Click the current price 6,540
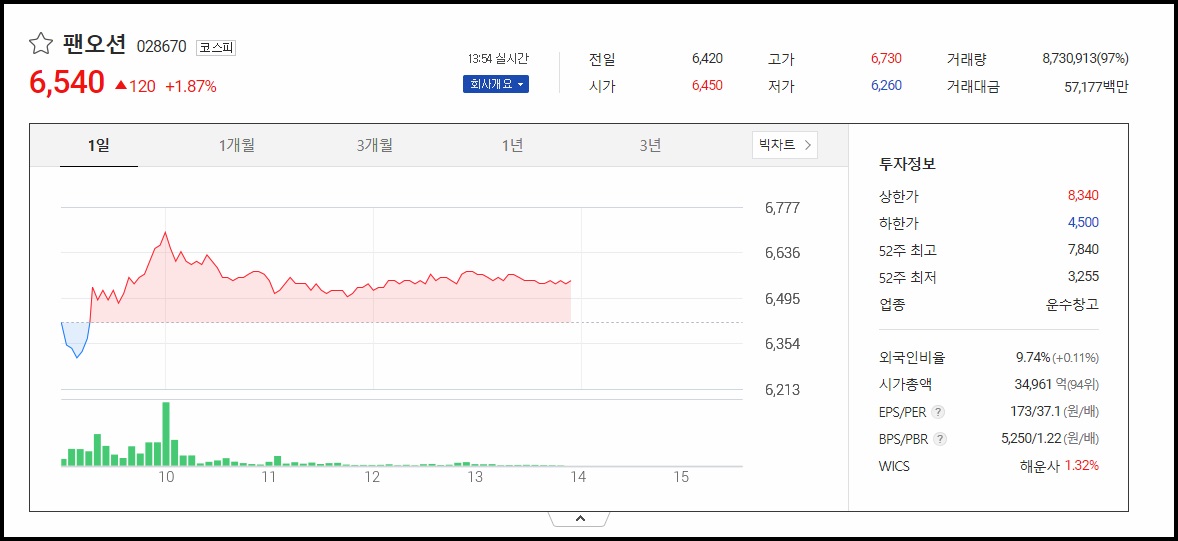Viewport: 1178px width, 541px height. point(67,83)
